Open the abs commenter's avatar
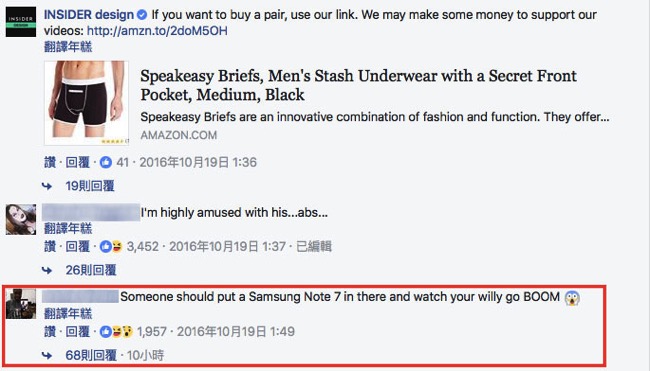 click(x=21, y=219)
